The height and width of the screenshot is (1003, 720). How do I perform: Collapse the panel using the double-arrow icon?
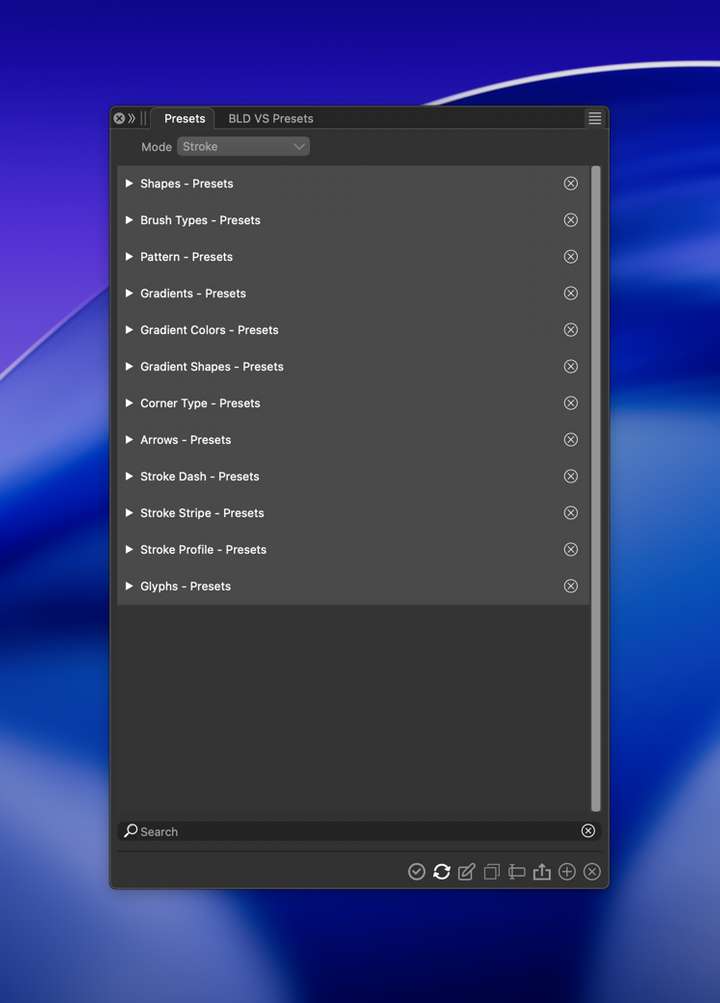(131, 118)
